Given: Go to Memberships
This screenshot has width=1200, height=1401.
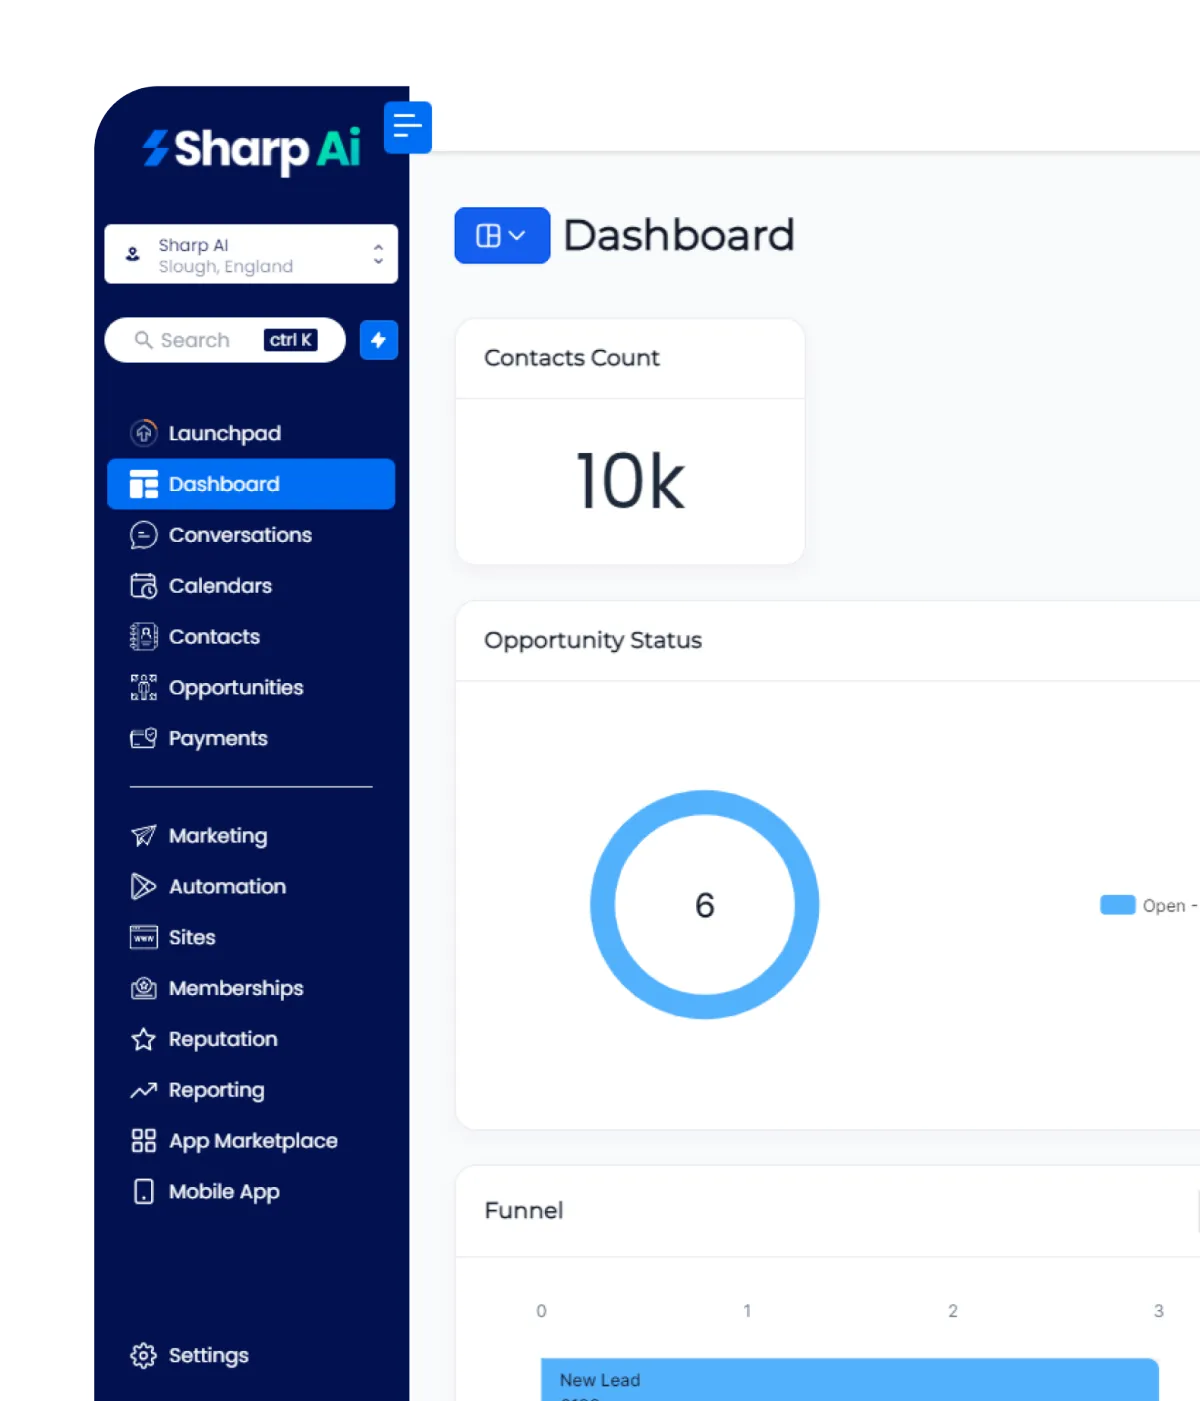Looking at the screenshot, I should [251, 989].
